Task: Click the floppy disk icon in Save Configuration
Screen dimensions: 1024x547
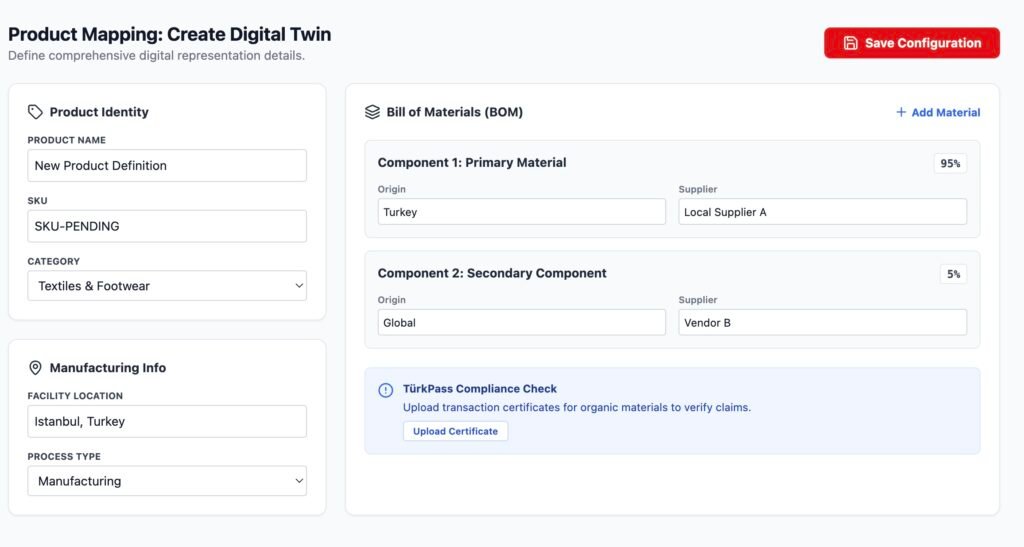Action: click(851, 43)
